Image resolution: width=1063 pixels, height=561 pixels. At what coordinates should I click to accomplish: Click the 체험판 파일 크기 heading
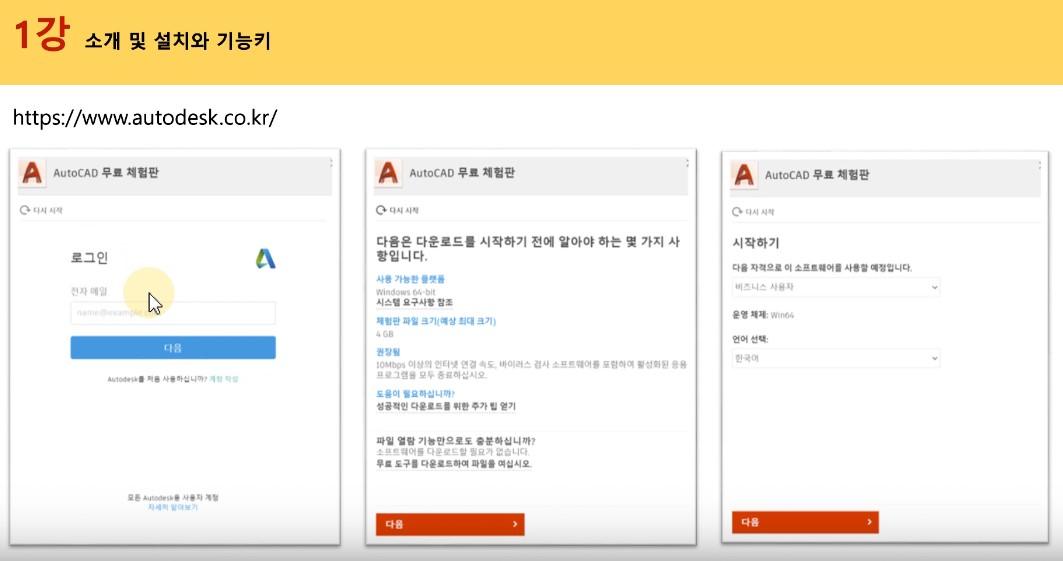pyautogui.click(x=436, y=321)
